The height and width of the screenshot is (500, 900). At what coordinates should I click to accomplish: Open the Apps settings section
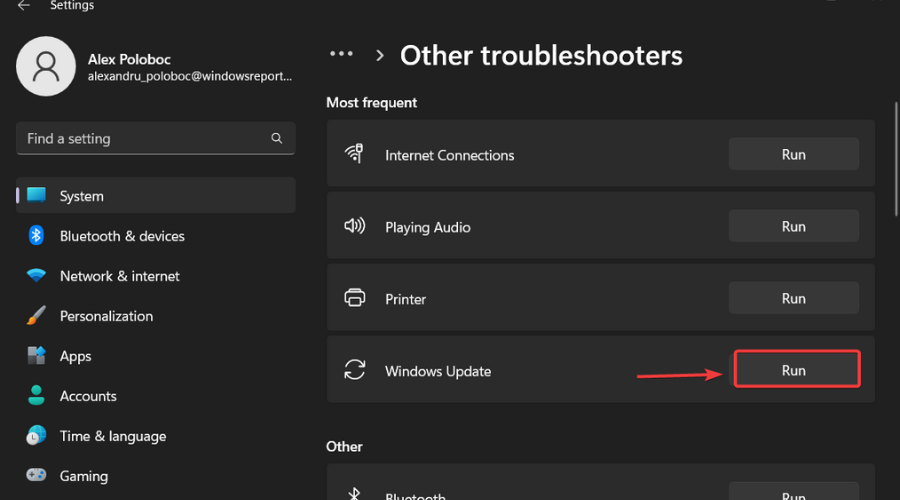(75, 356)
